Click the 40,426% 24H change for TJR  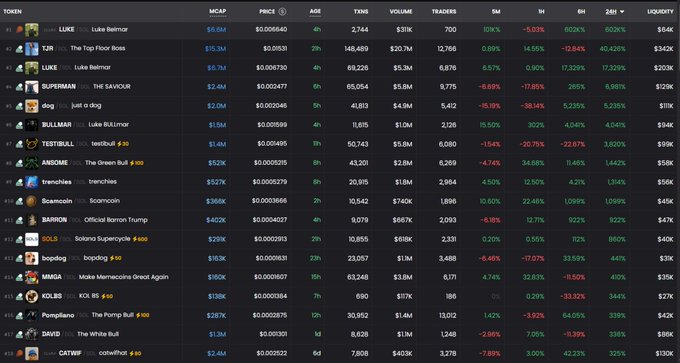(x=612, y=49)
